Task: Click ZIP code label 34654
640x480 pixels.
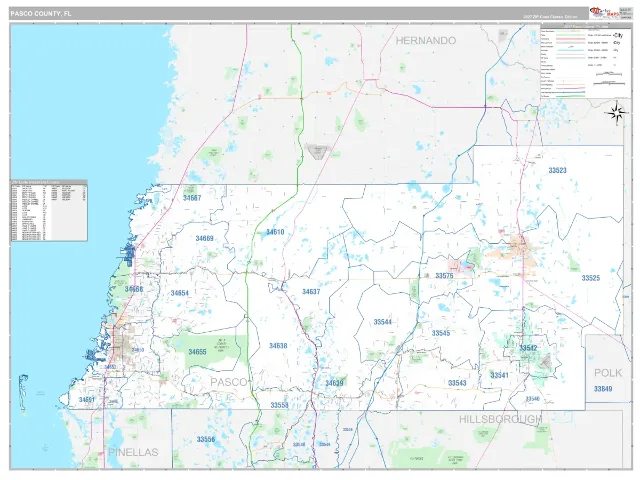Action: pyautogui.click(x=180, y=293)
